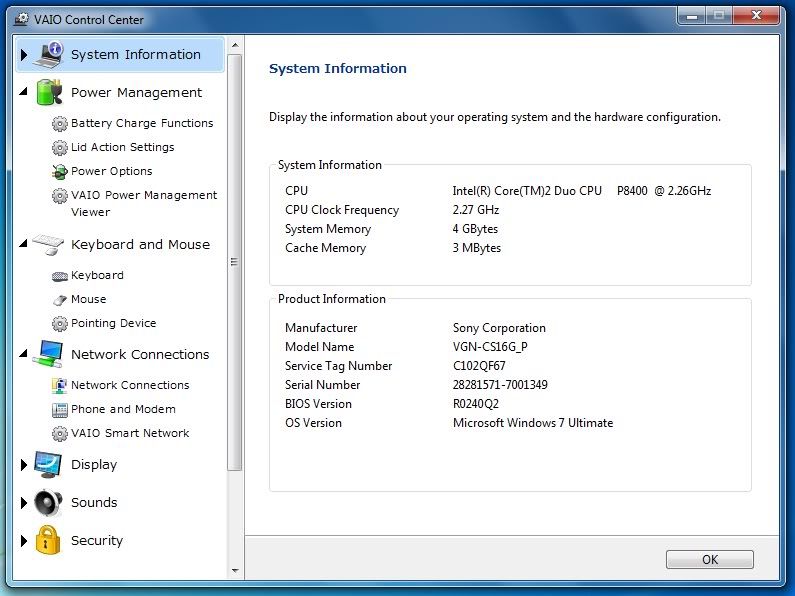Open Battery Charge Functions

[x=142, y=123]
